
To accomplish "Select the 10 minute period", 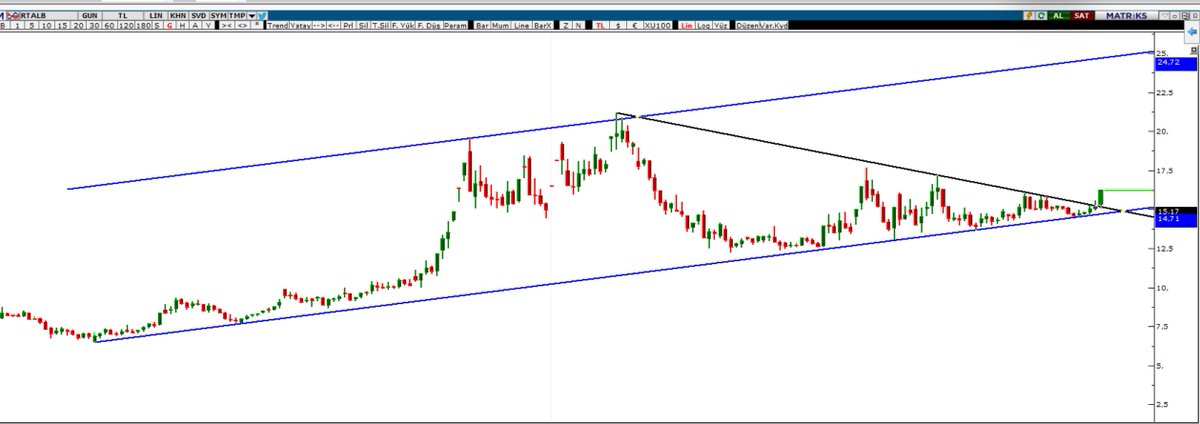I will (47, 25).
